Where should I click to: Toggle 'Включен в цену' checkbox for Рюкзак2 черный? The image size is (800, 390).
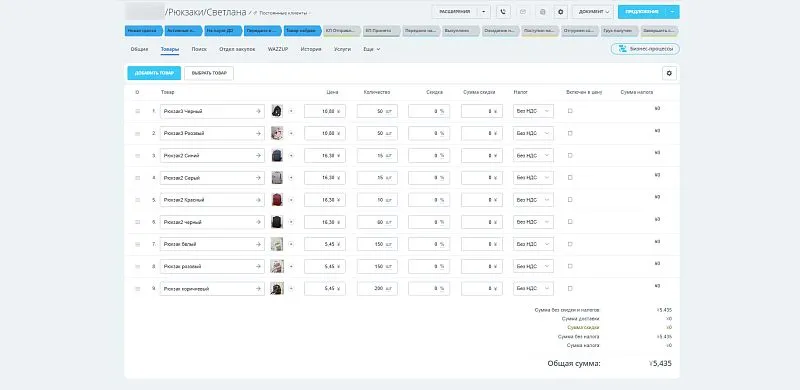[x=570, y=222]
